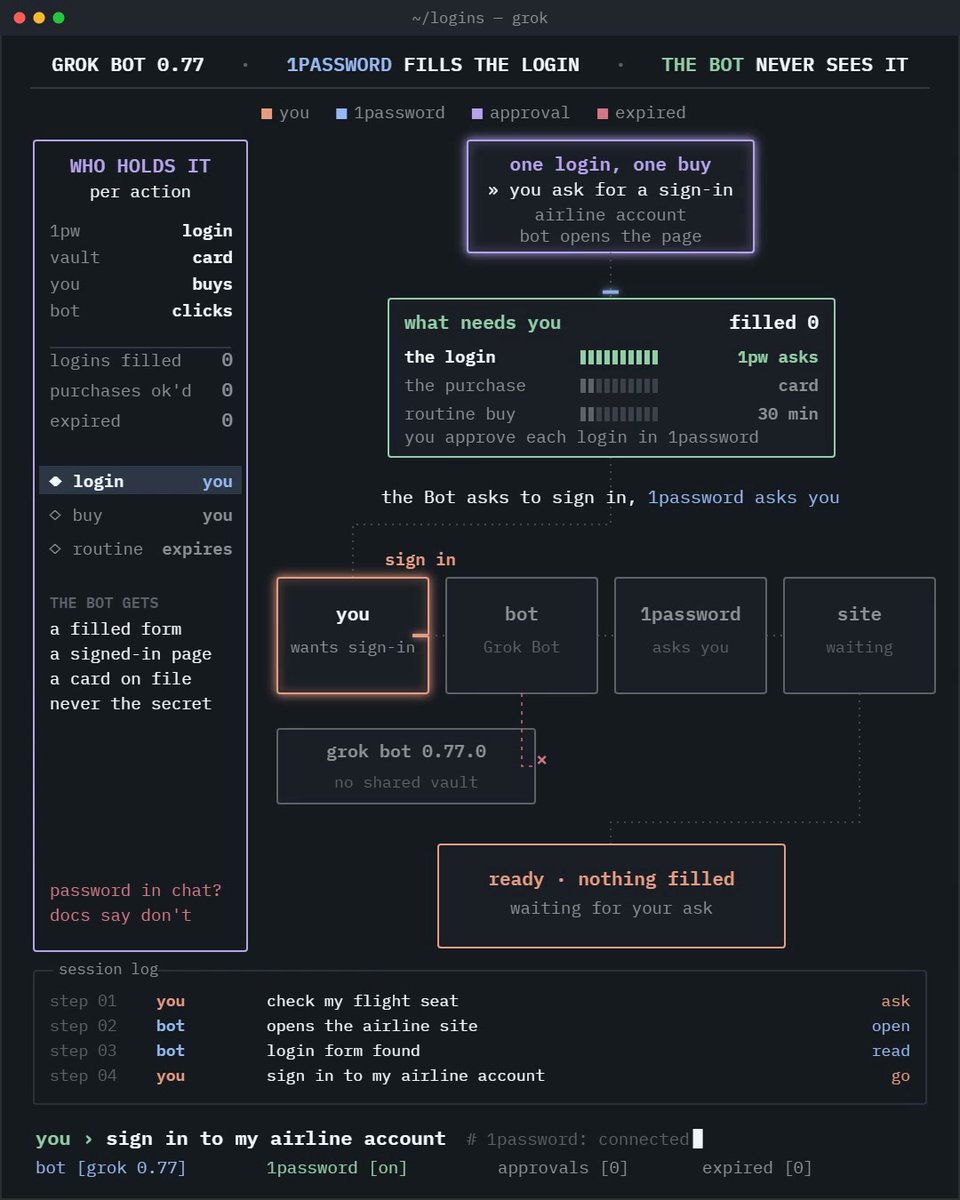Image resolution: width=960 pixels, height=1200 pixels.
Task: Select session log step 04 "sign in to my airline account"
Action: click(480, 1076)
